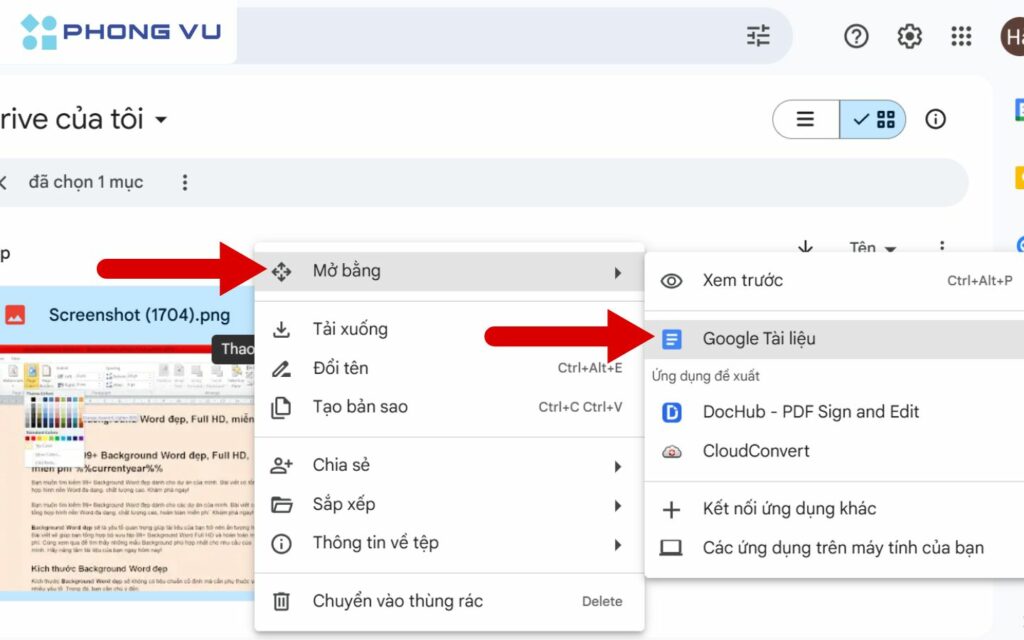Switch to list view layout
The width and height of the screenshot is (1024, 640).
[x=805, y=119]
